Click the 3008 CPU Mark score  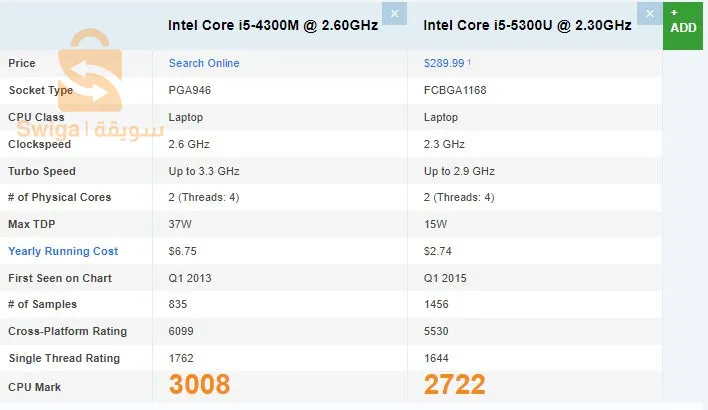[x=200, y=384]
